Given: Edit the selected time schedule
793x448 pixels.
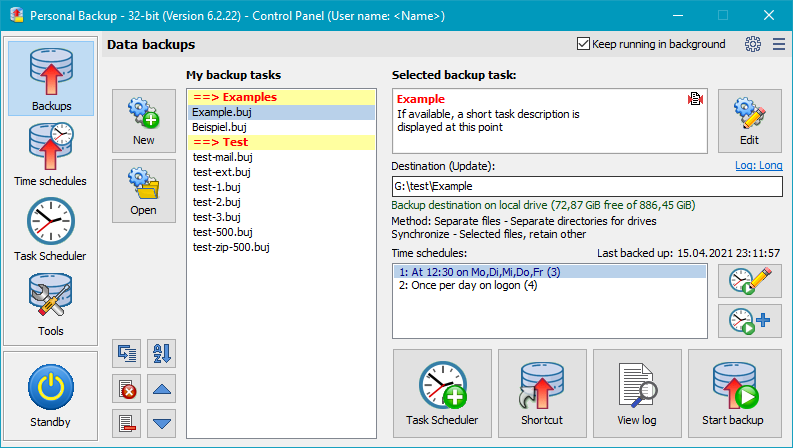Looking at the screenshot, I should click(x=749, y=281).
